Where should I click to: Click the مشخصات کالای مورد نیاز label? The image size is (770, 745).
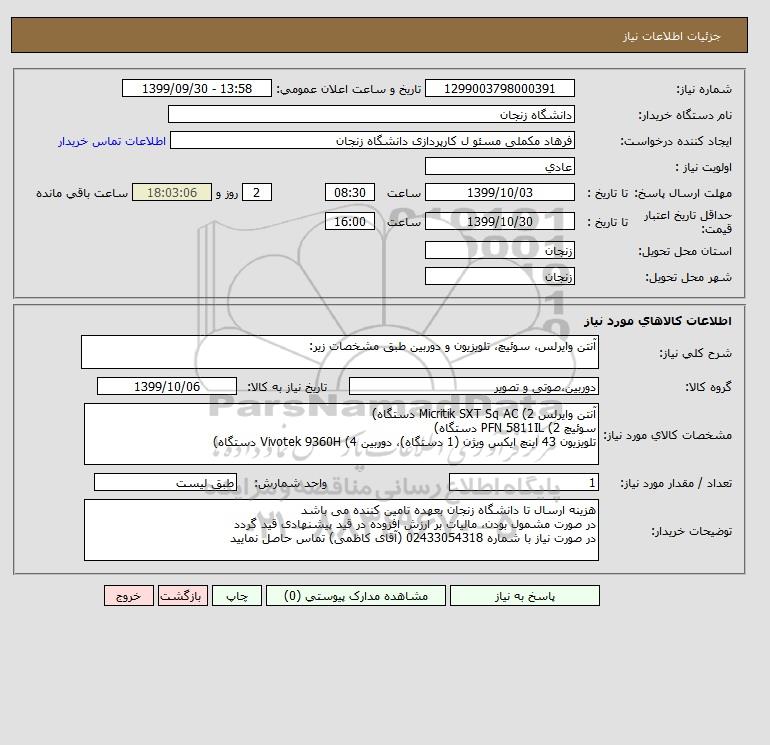pos(668,435)
